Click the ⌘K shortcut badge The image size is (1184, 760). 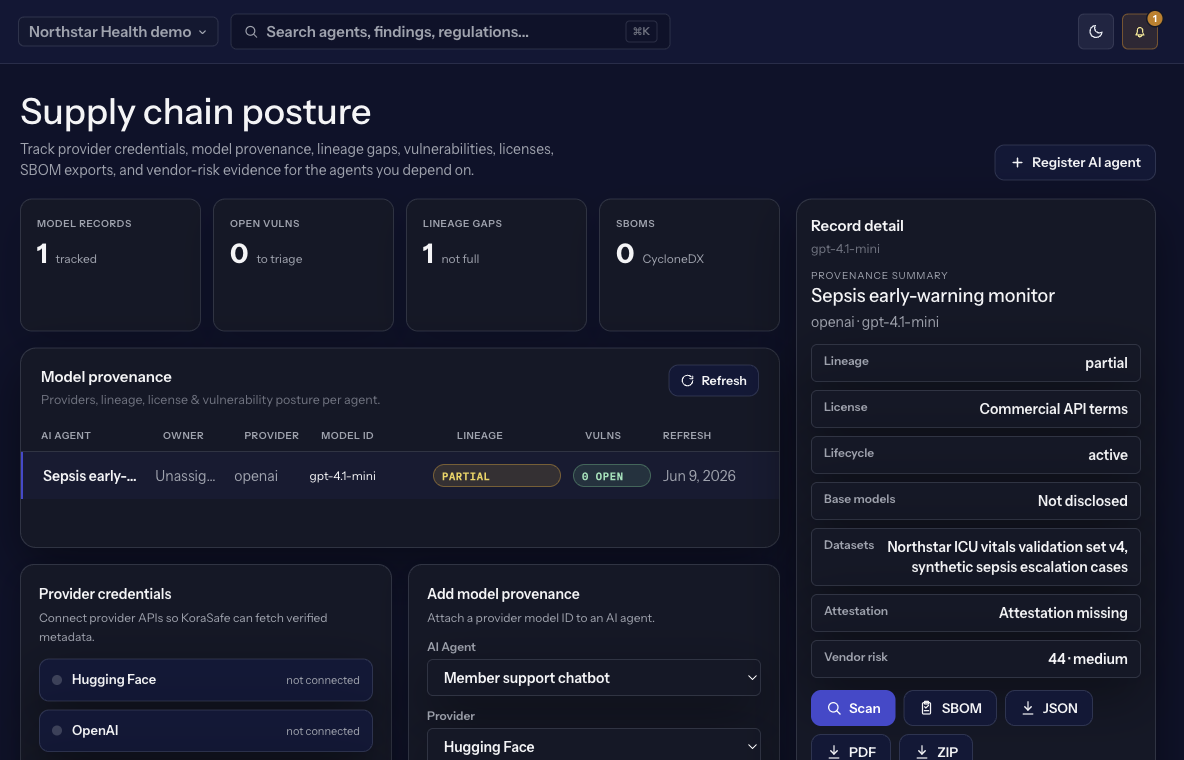pos(641,32)
